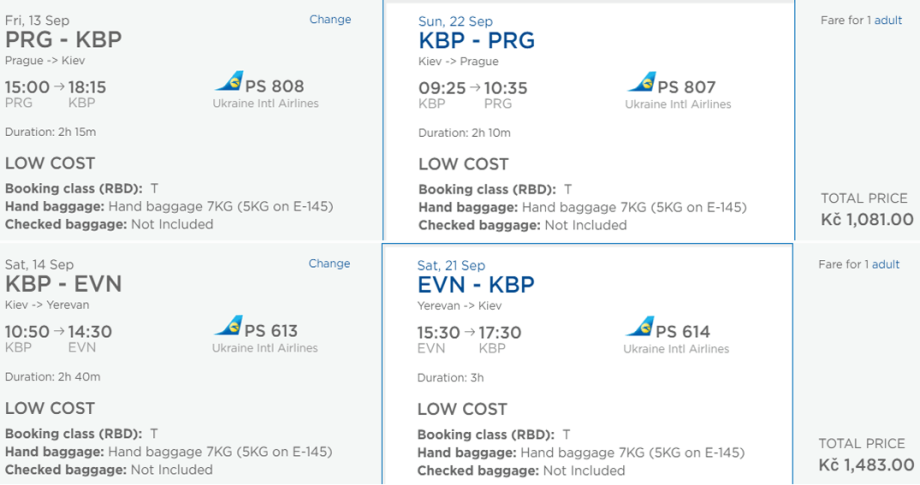Click flight number PS 808
Screen dimensions: 920x485
click(x=274, y=86)
